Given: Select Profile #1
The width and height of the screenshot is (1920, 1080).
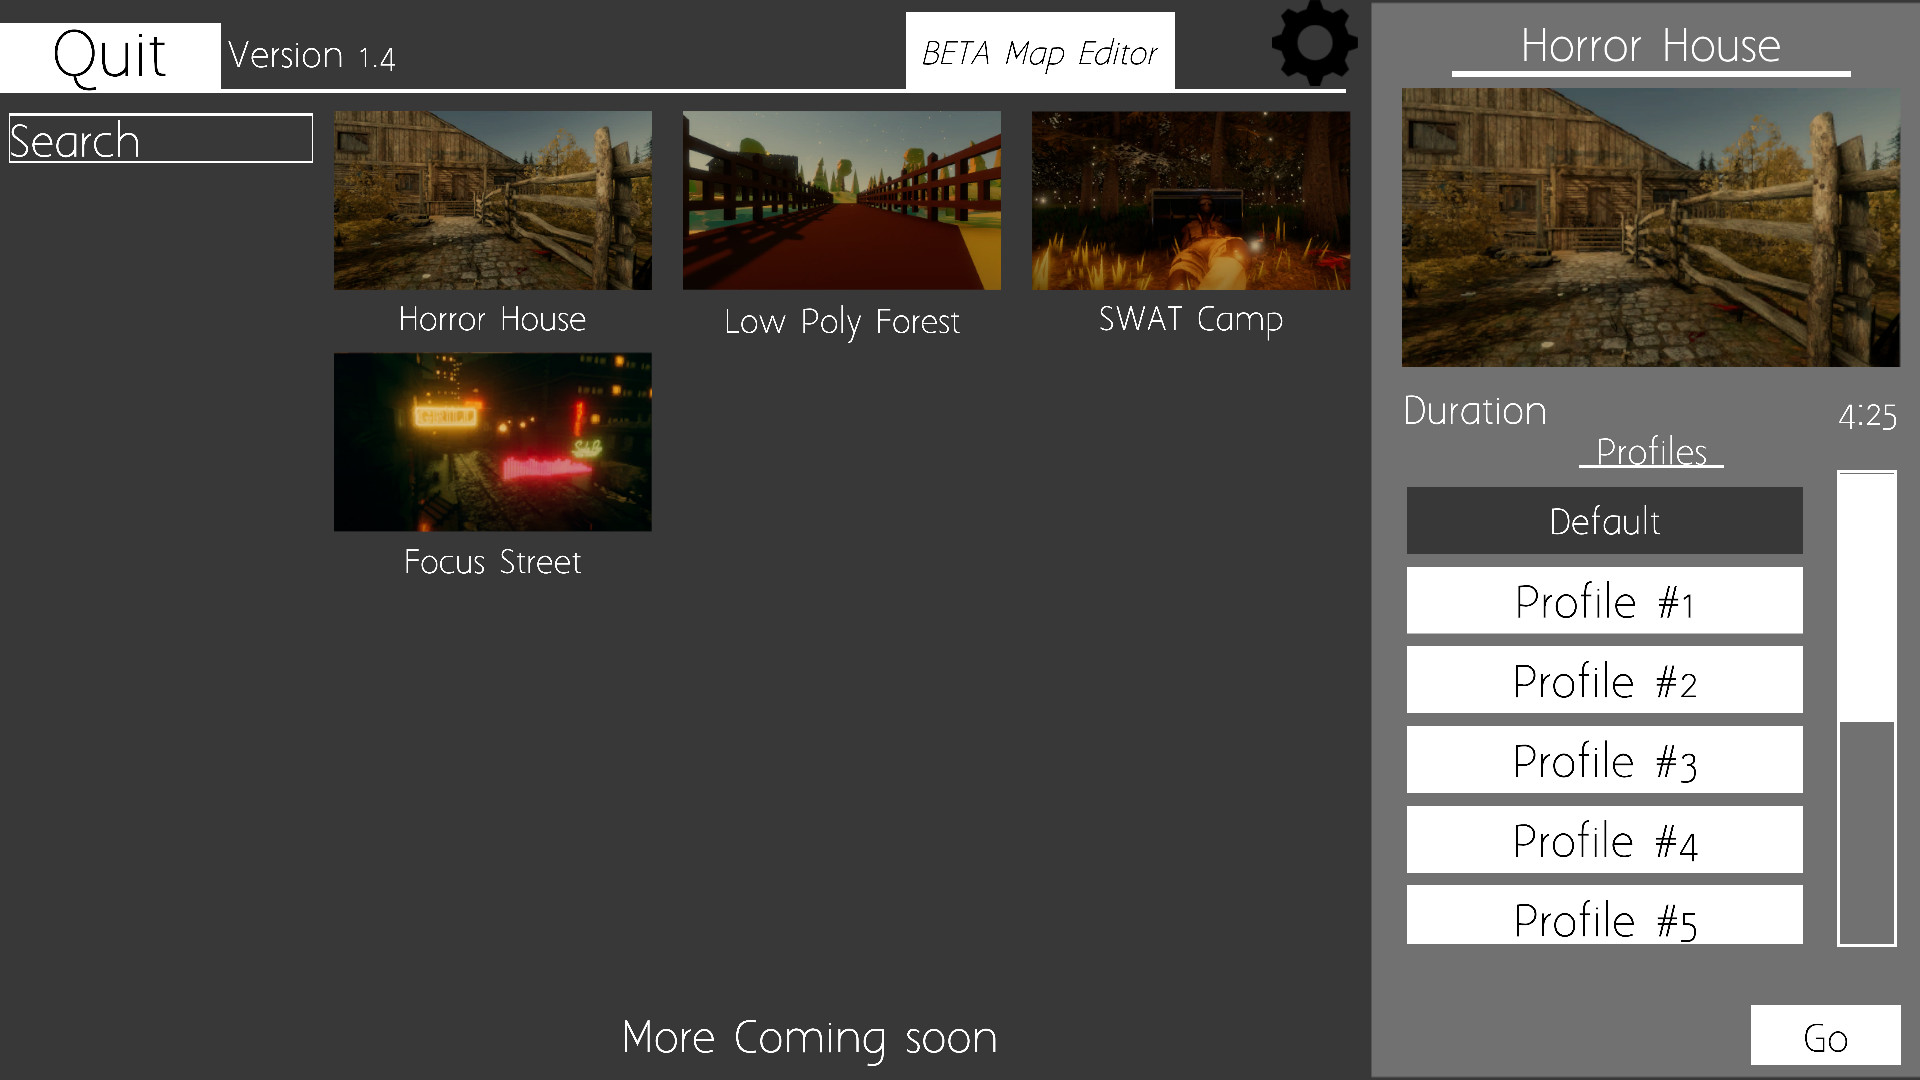Looking at the screenshot, I should tap(1604, 600).
